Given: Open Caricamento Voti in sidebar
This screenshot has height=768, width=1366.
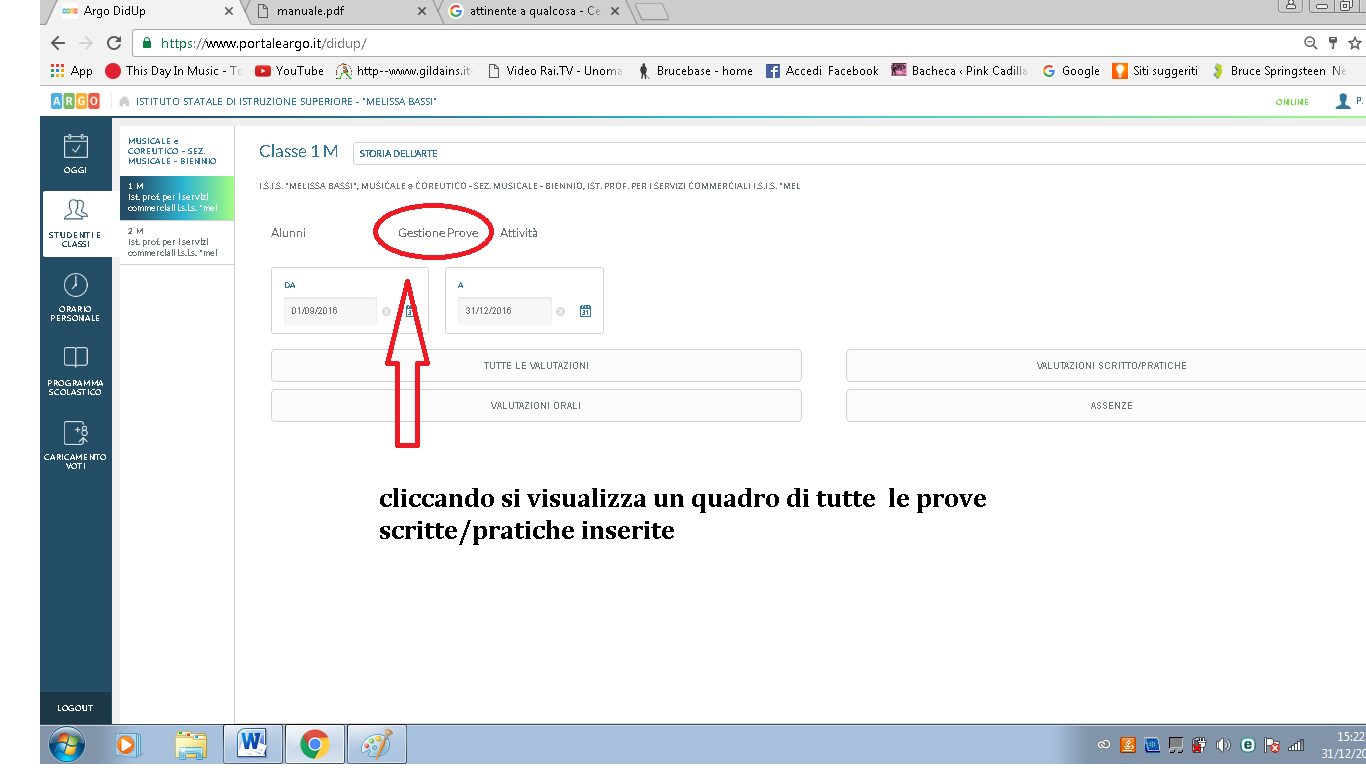Looking at the screenshot, I should [x=76, y=445].
